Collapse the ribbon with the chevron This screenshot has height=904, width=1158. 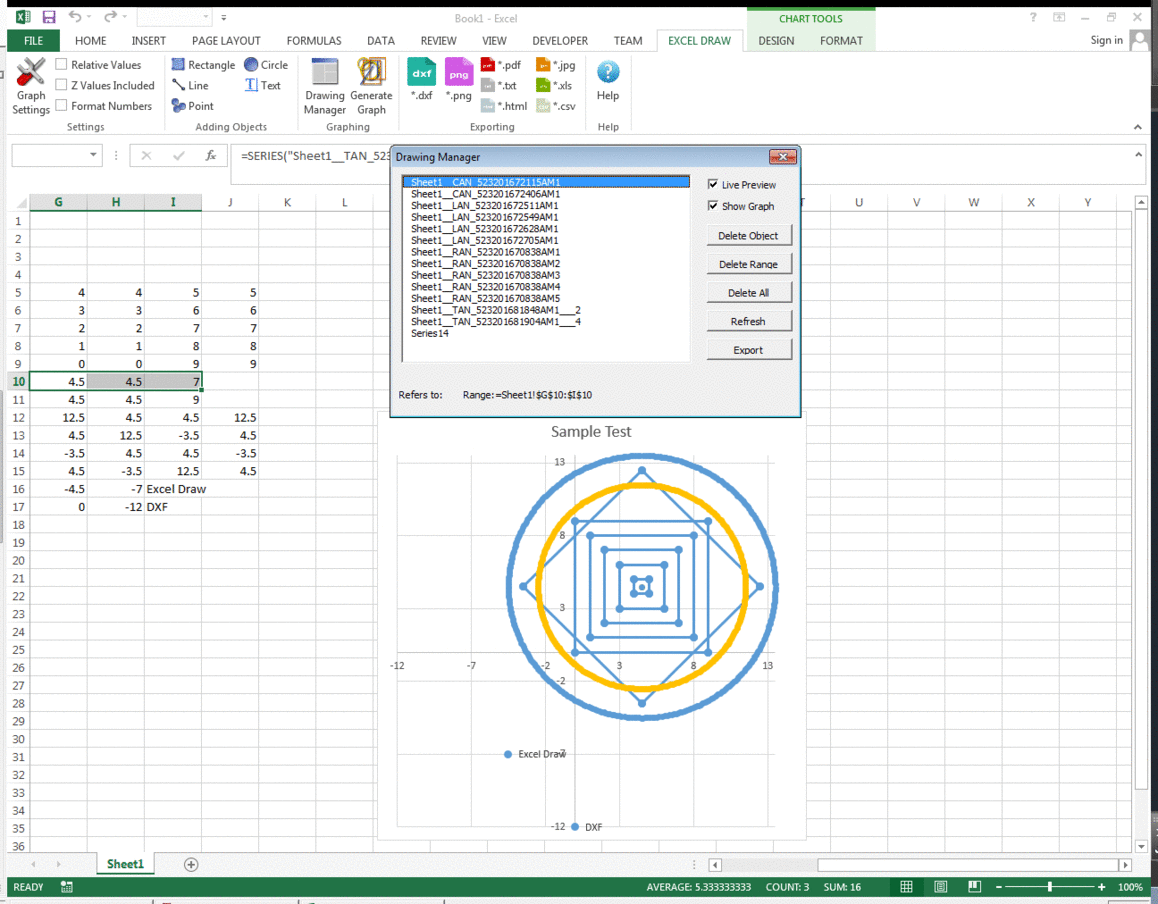click(x=1138, y=127)
